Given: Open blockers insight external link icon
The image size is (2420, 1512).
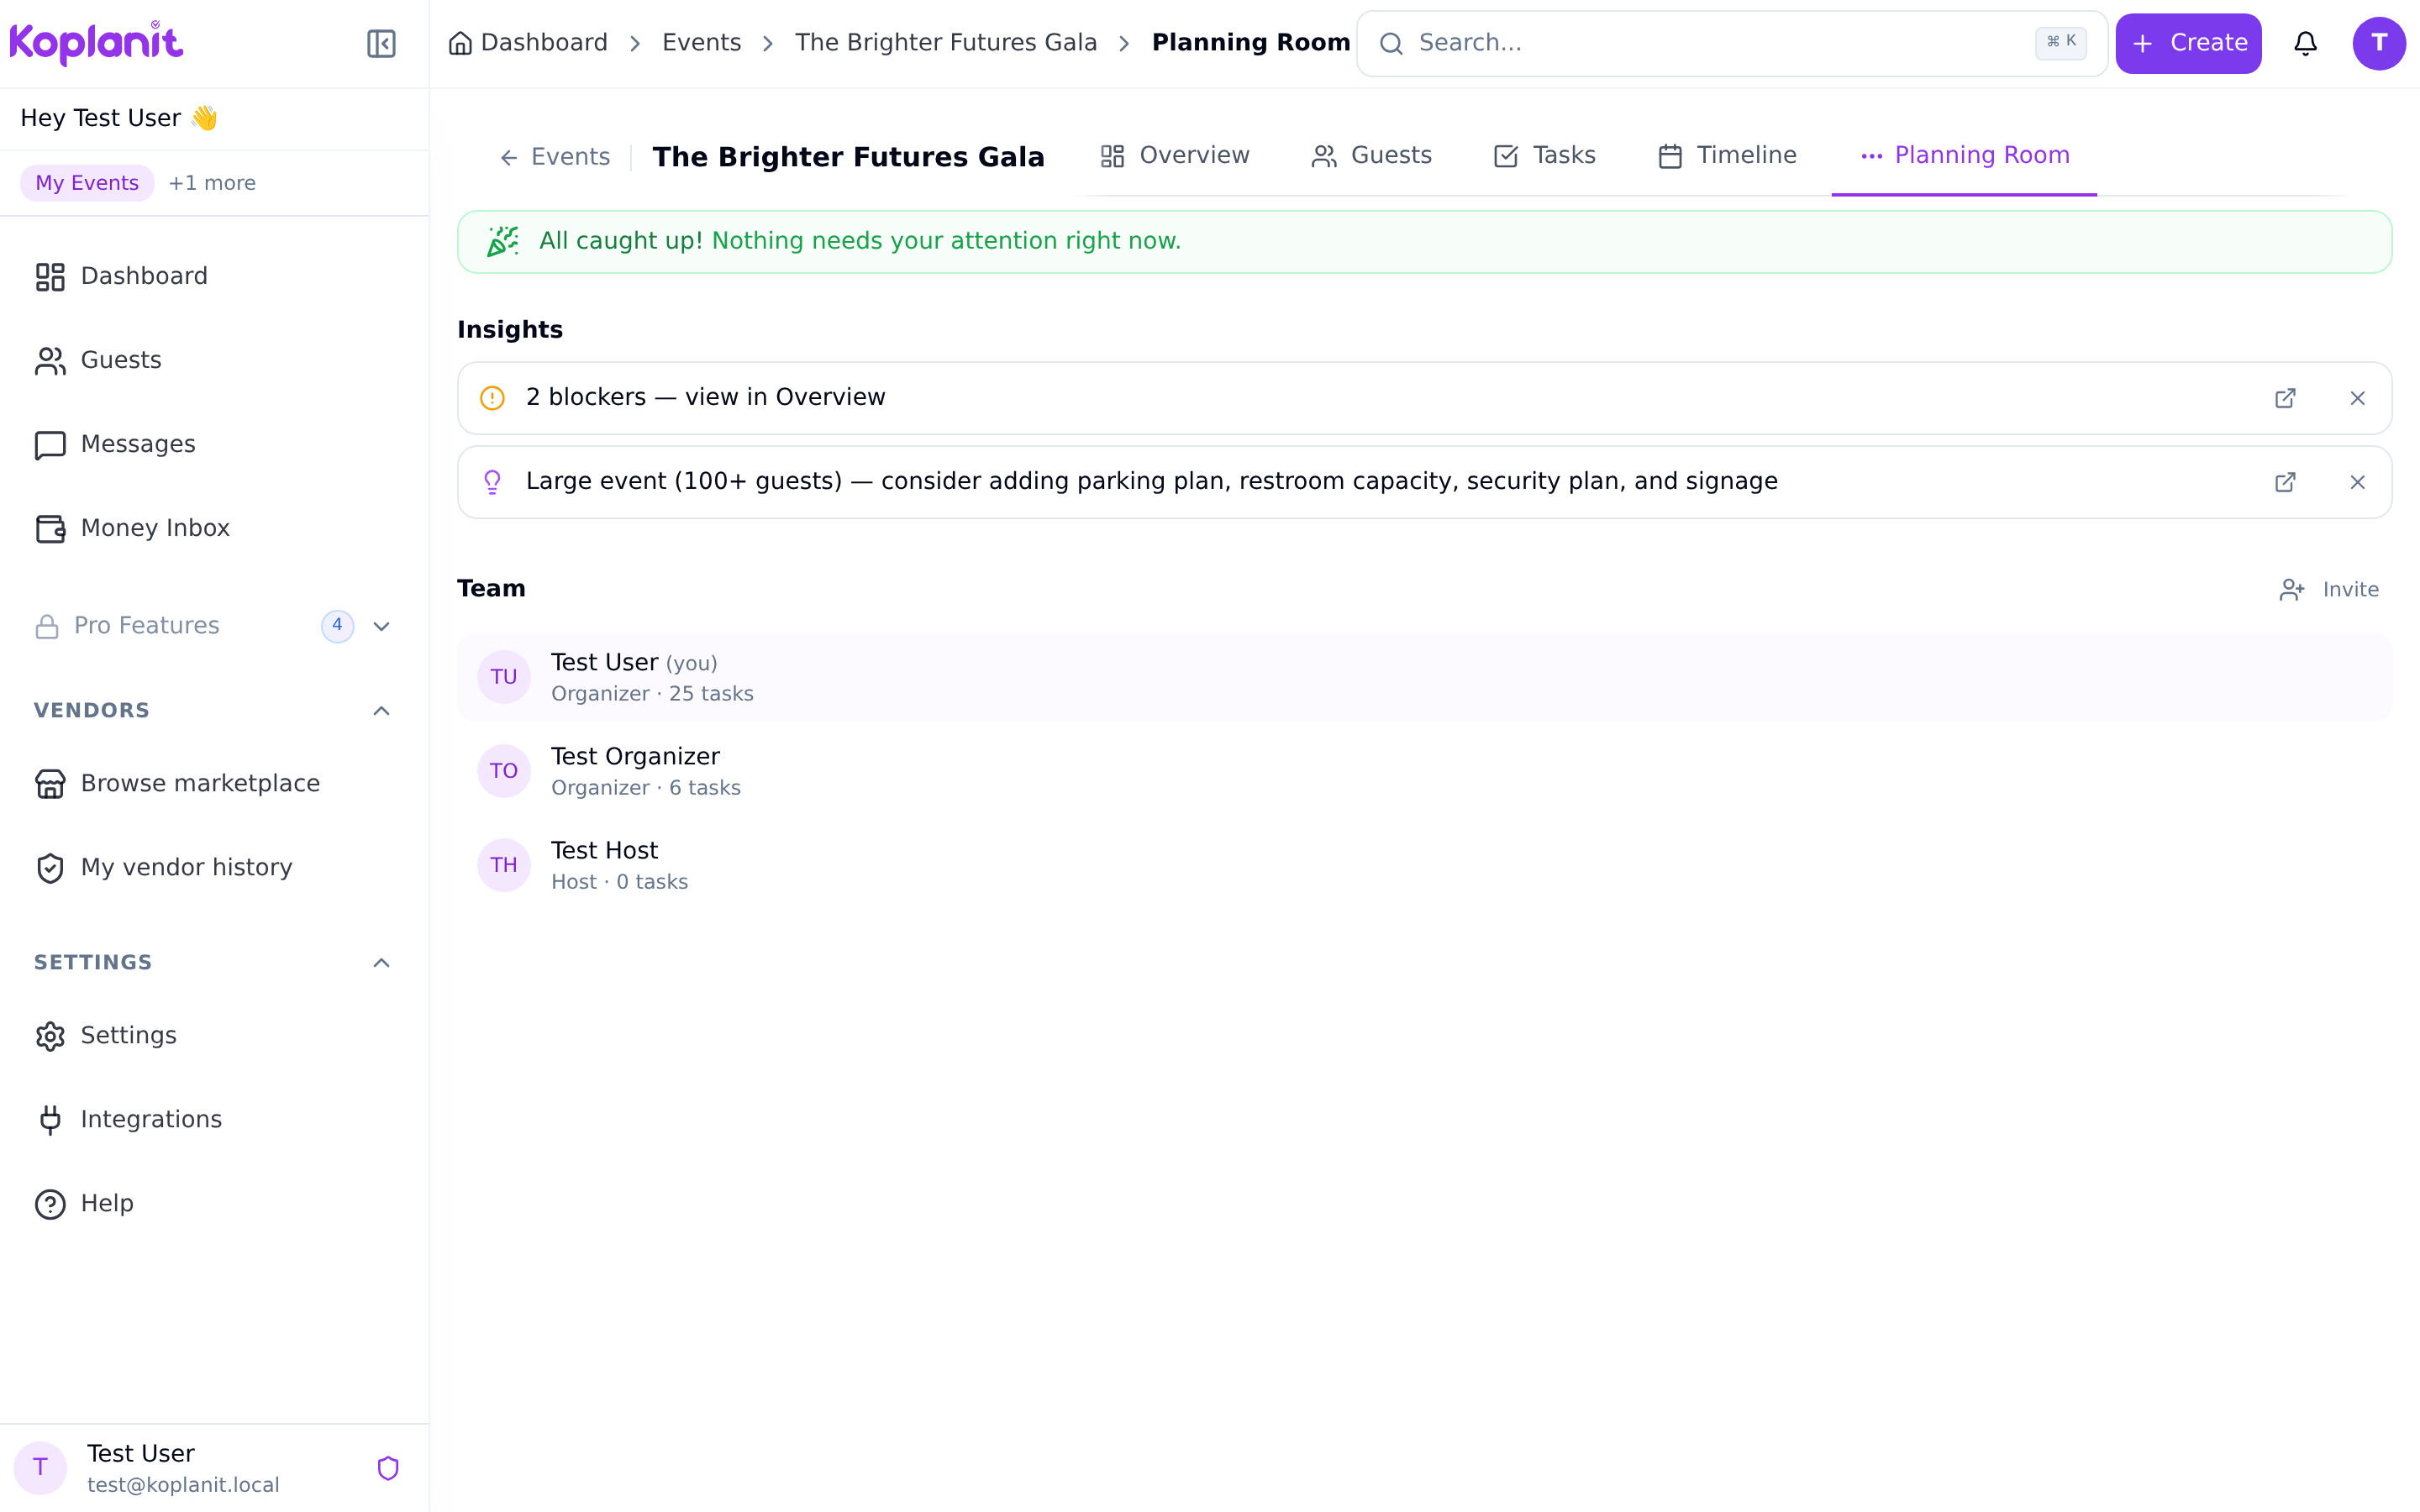Looking at the screenshot, I should coord(2285,398).
